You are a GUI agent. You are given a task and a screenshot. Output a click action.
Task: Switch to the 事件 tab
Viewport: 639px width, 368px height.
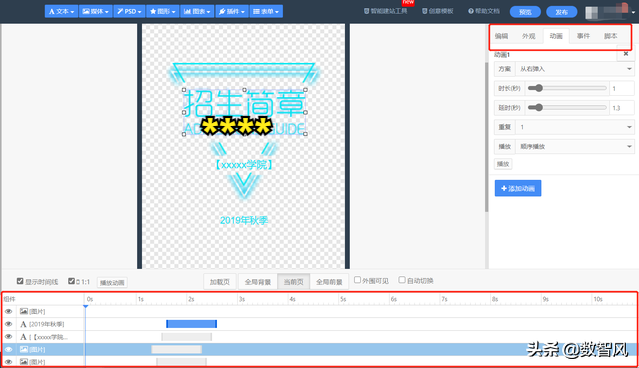[x=583, y=36]
